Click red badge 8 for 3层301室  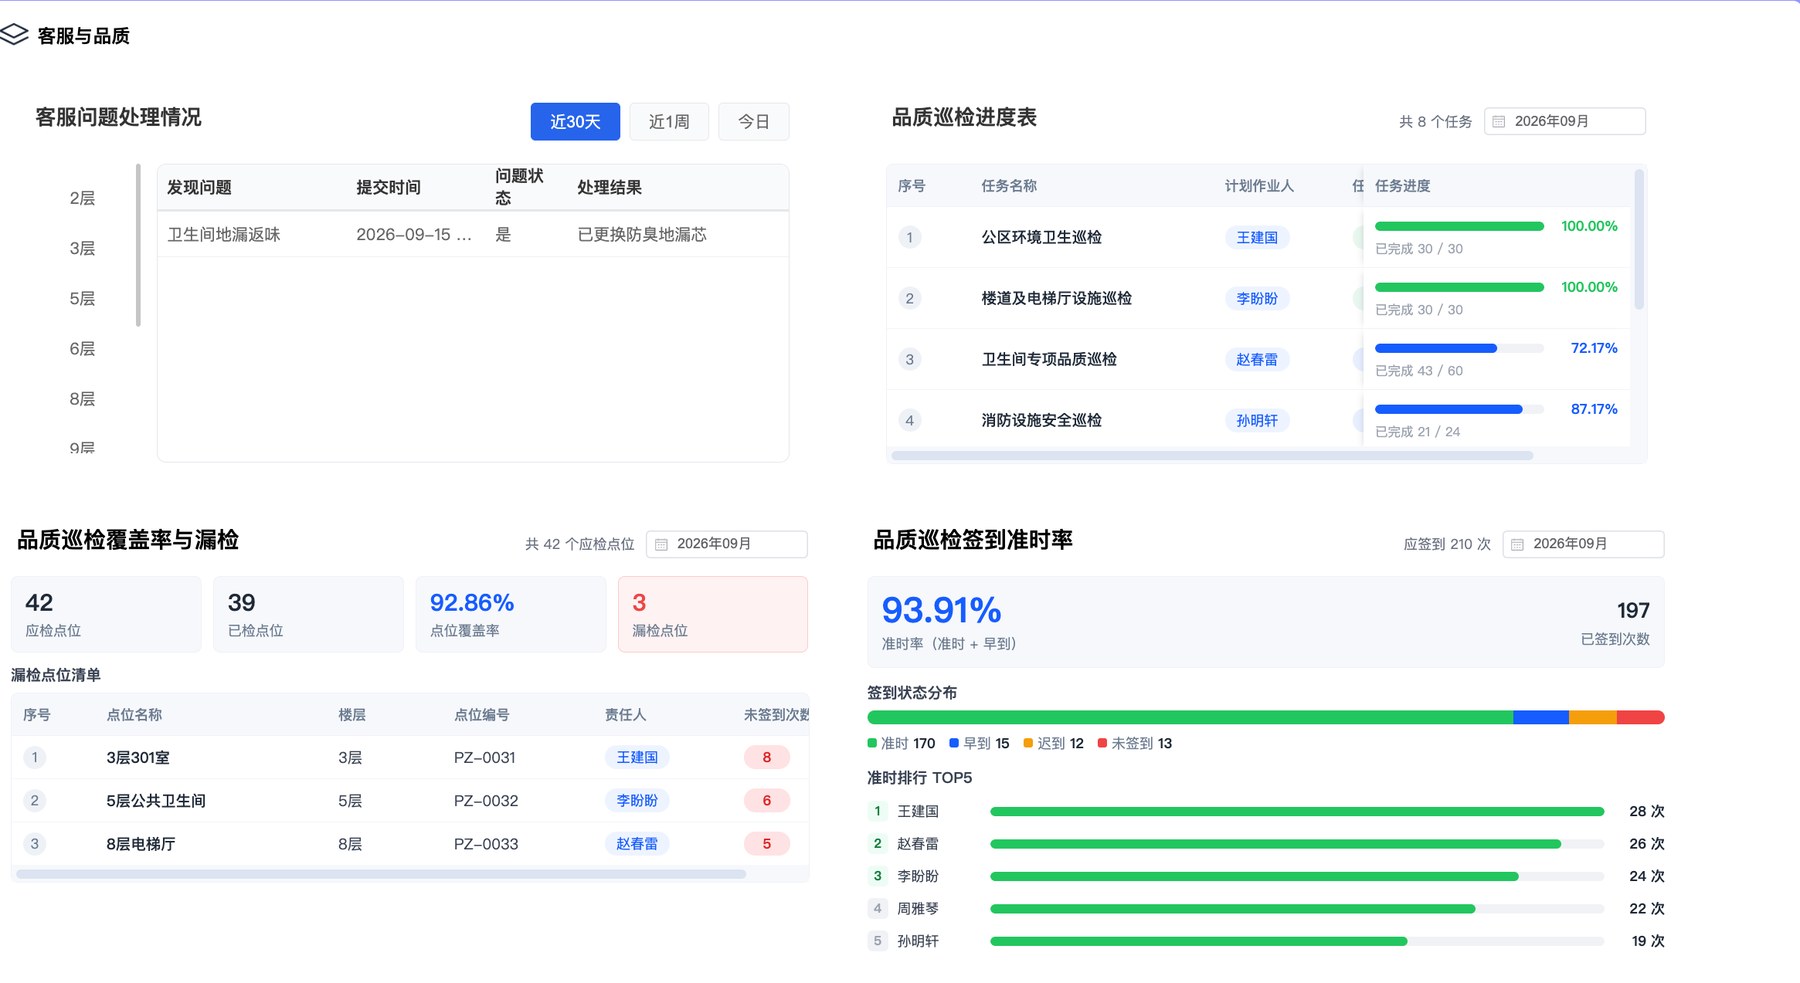767,757
